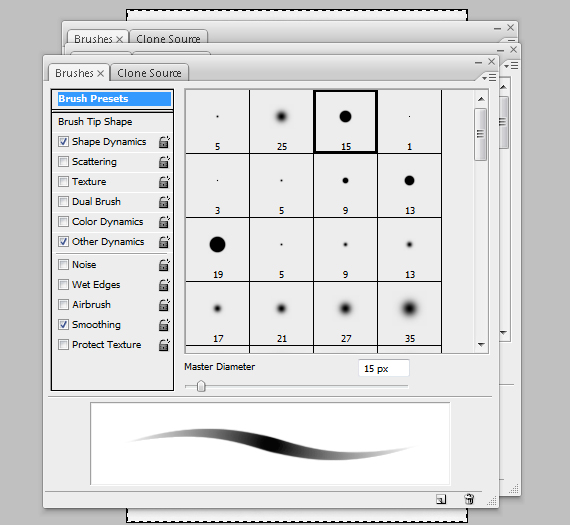Click lock icon beside Color Dynamics
The width and height of the screenshot is (570, 525).
pos(164,222)
